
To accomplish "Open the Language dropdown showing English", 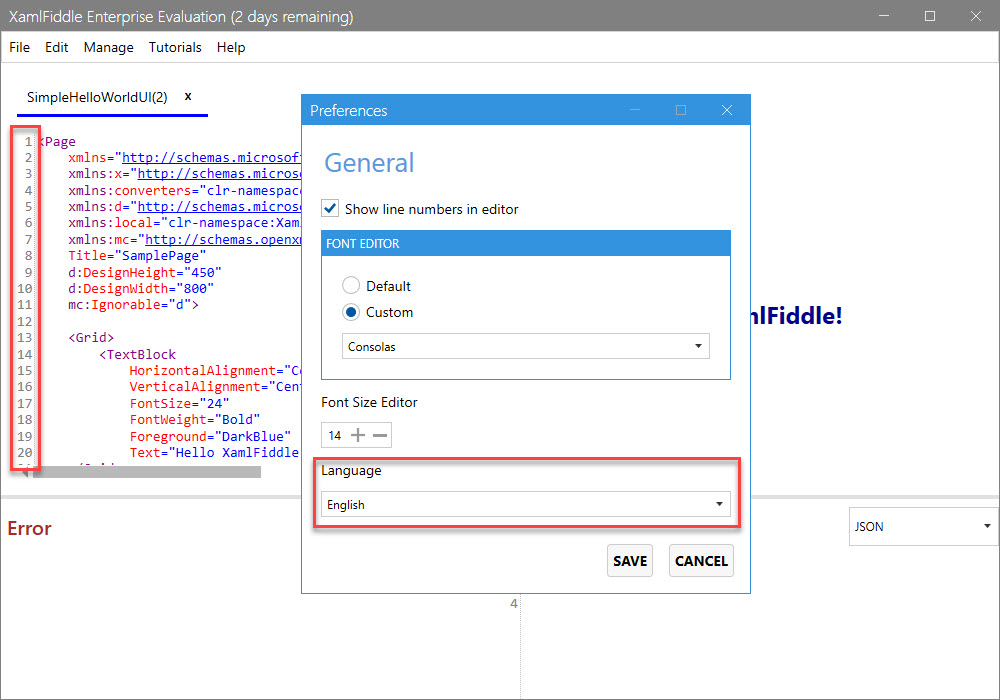I will (x=526, y=504).
